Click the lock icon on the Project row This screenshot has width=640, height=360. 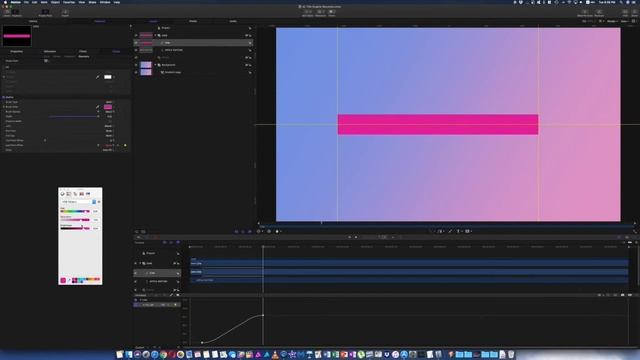tap(250, 28)
